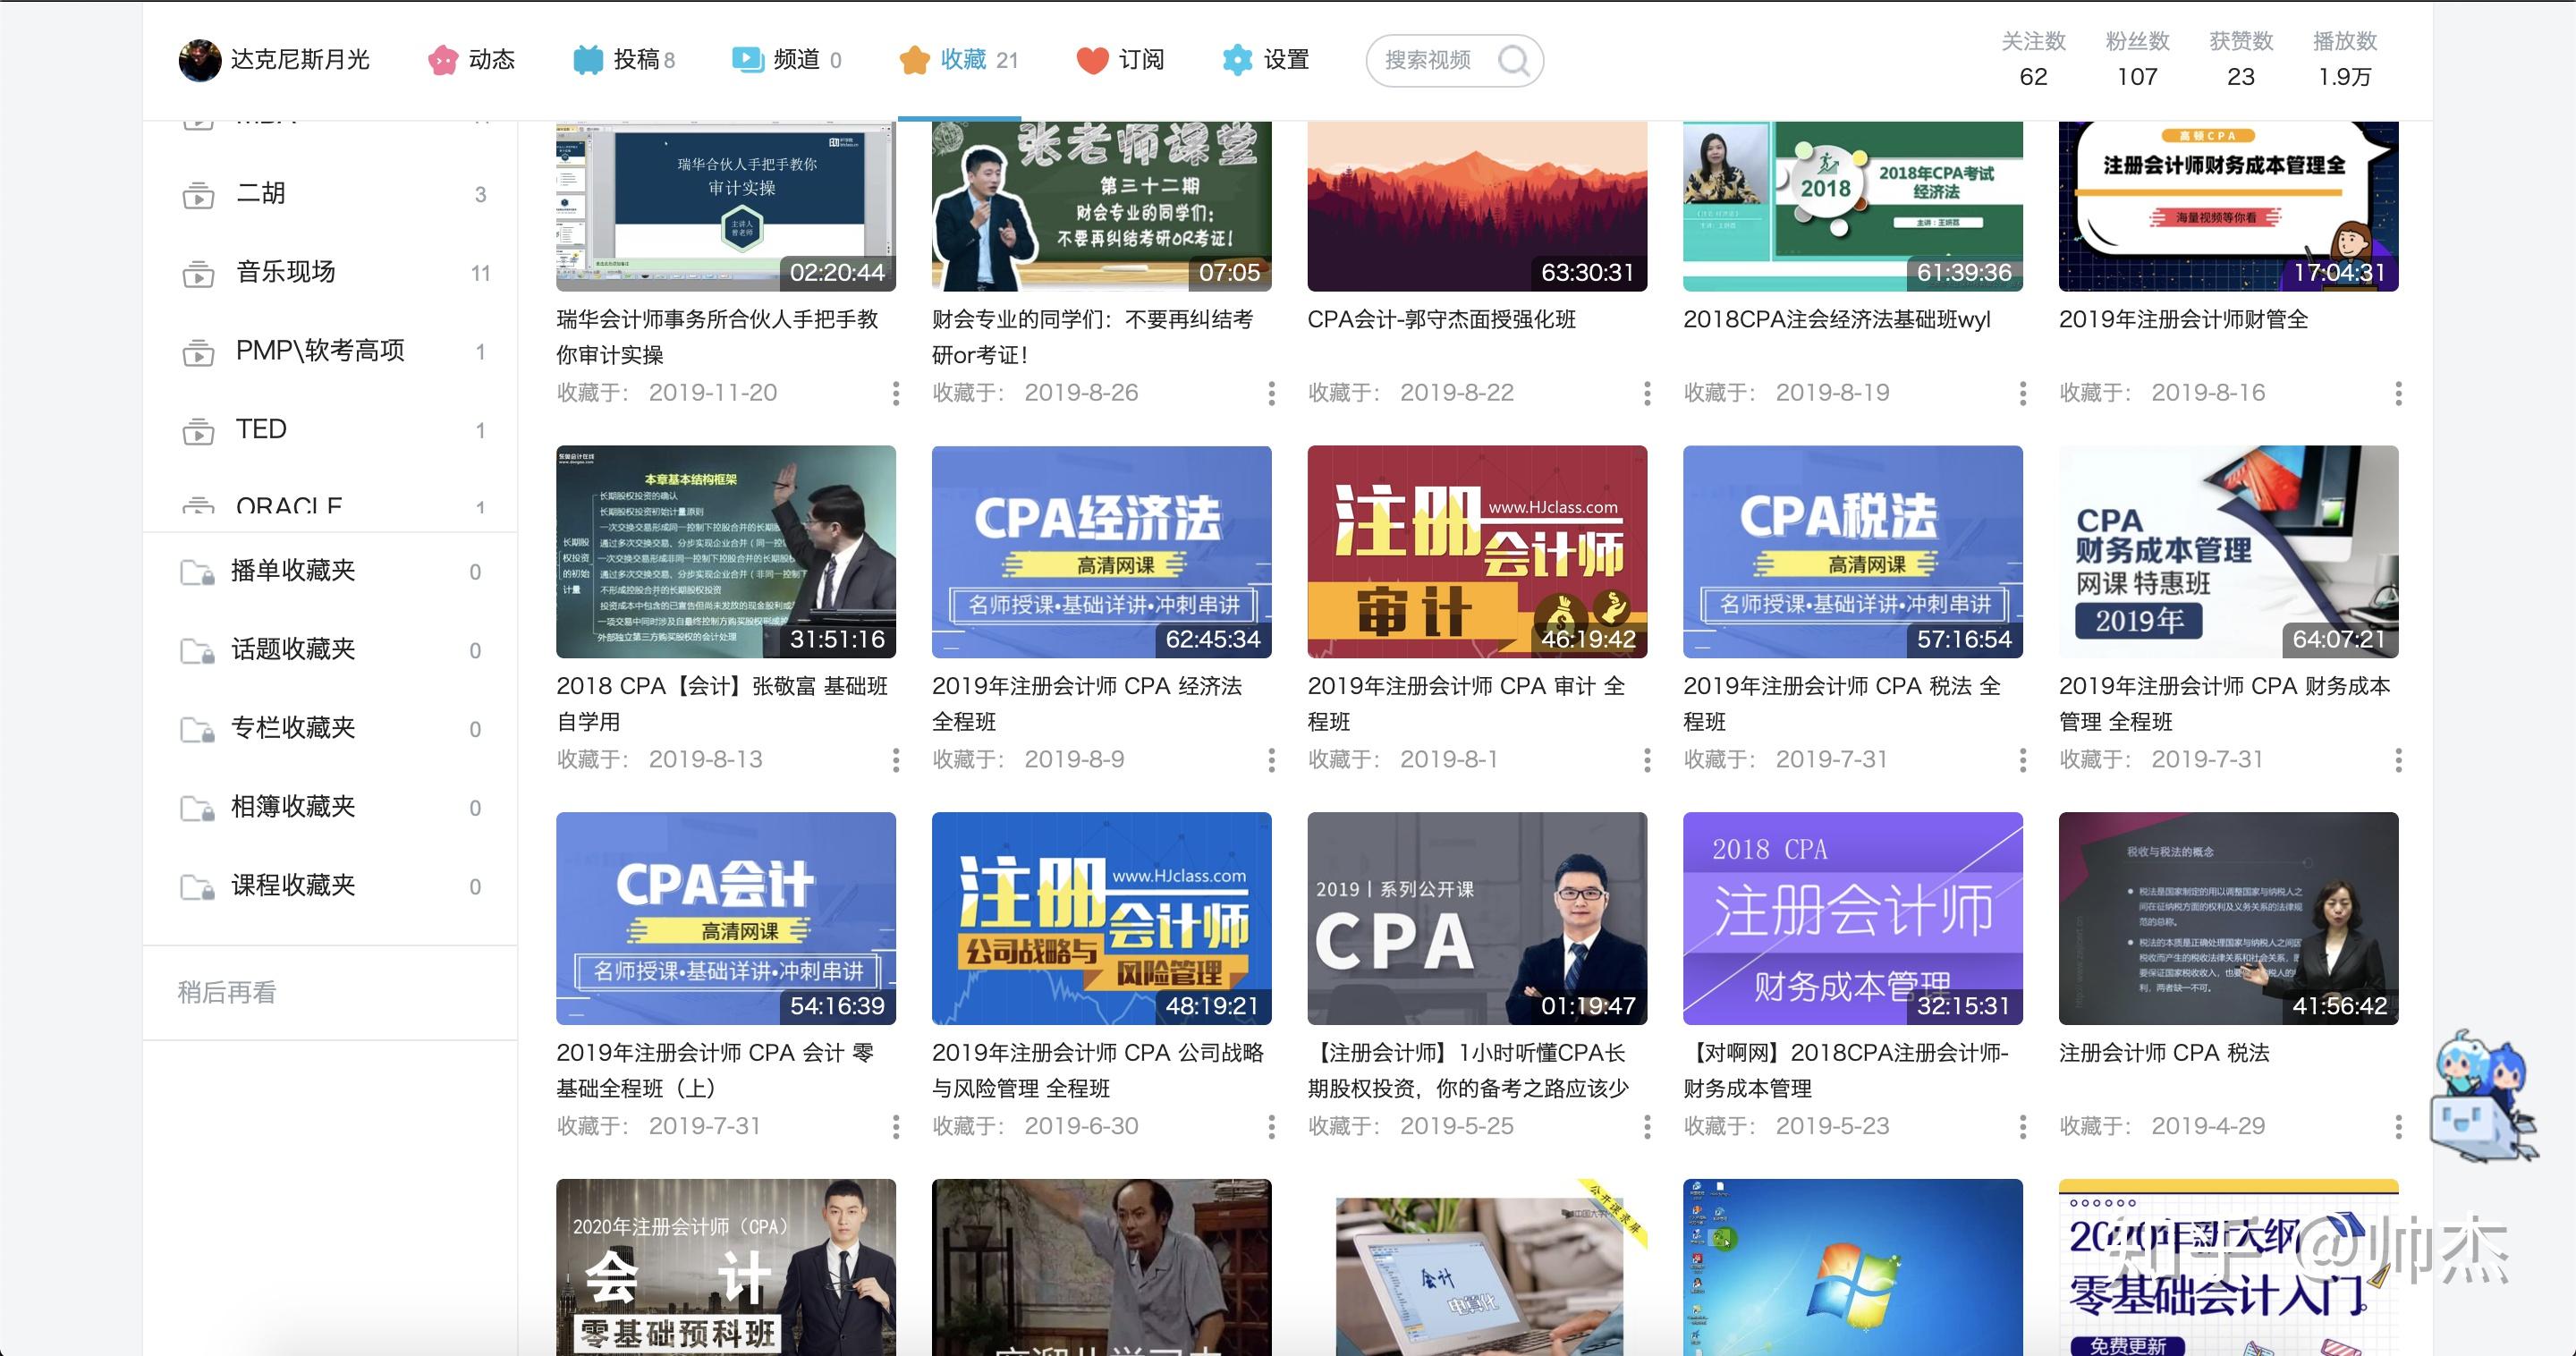Open title 【对啊网】2018CPA注册会计师-财务成本管理
Viewport: 2576px width, 1356px height.
coord(1846,1070)
